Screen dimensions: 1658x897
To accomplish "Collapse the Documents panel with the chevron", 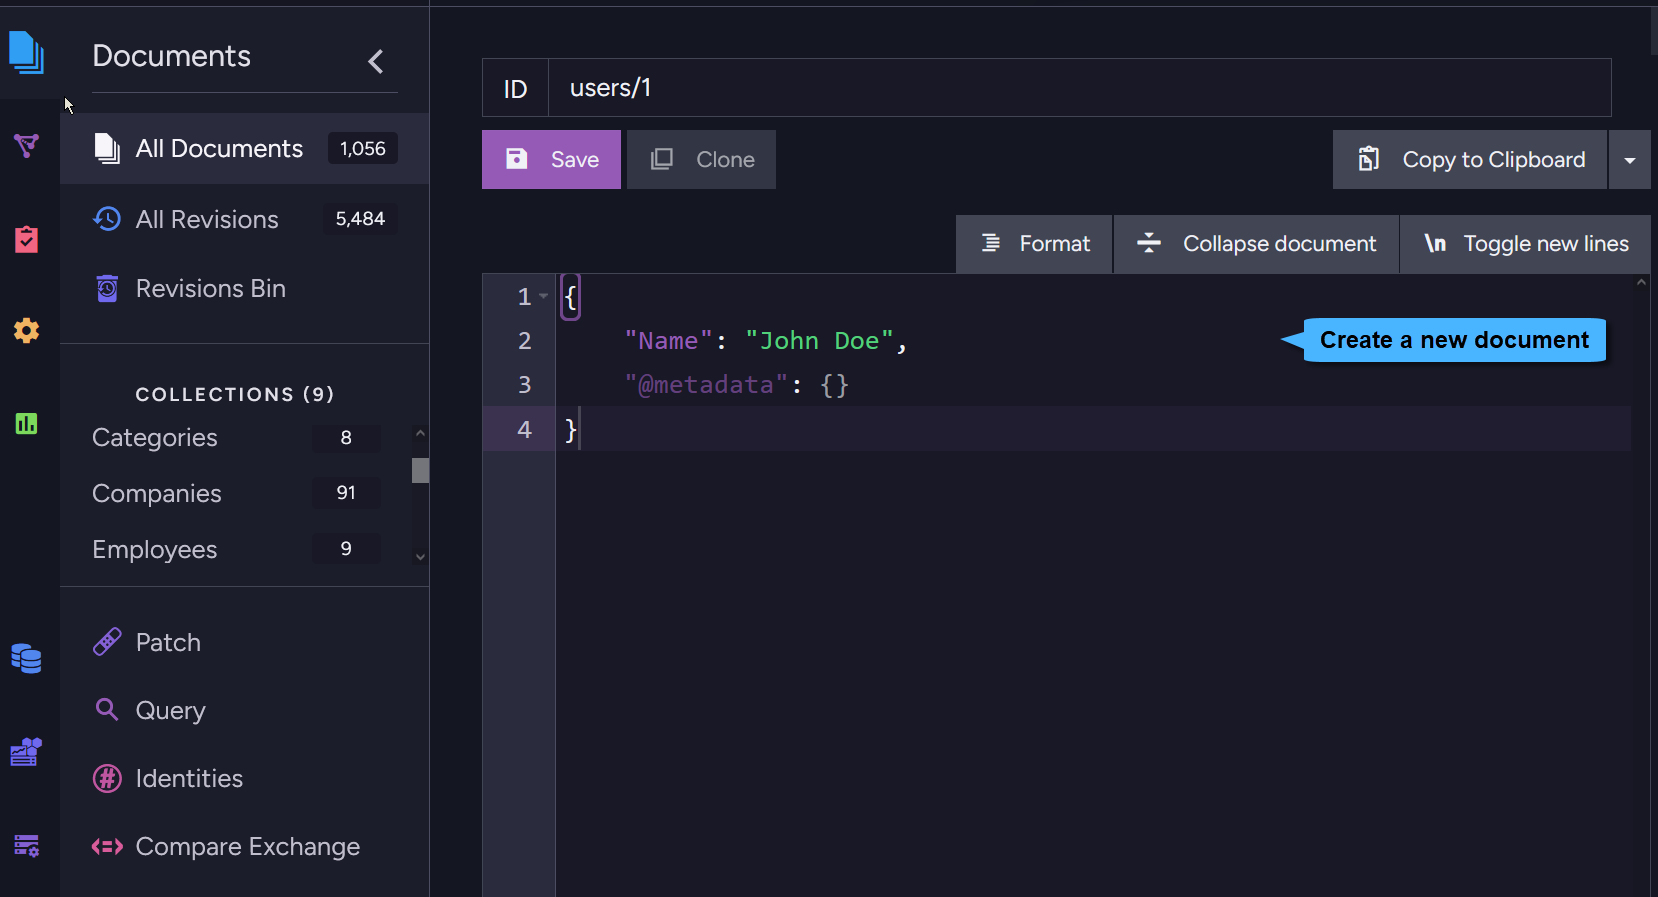I will (376, 61).
